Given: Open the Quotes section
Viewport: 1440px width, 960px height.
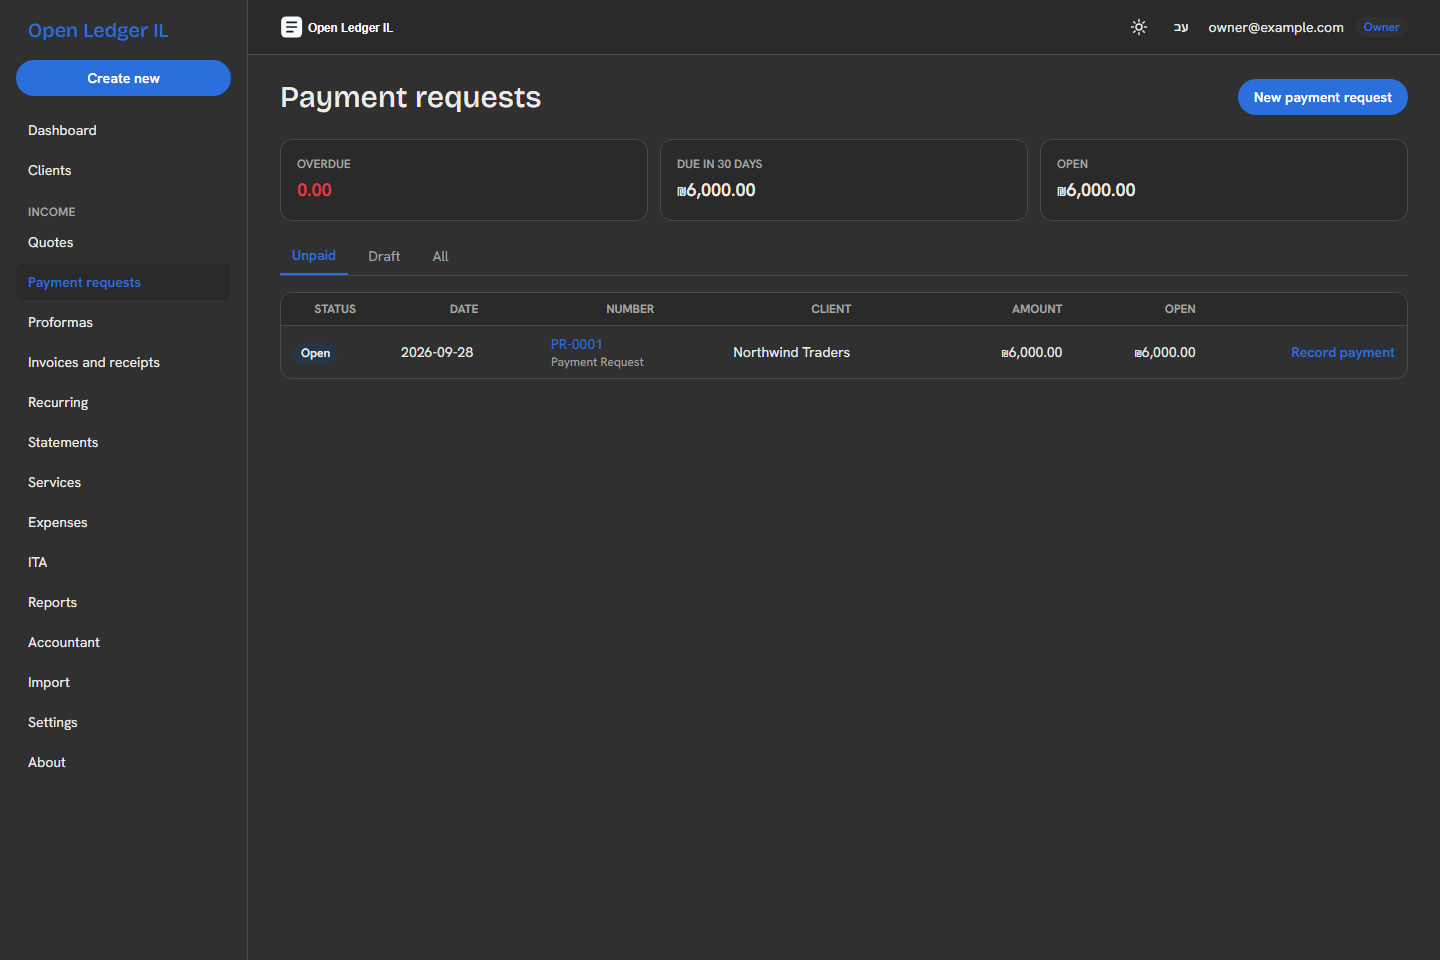Looking at the screenshot, I should point(123,242).
